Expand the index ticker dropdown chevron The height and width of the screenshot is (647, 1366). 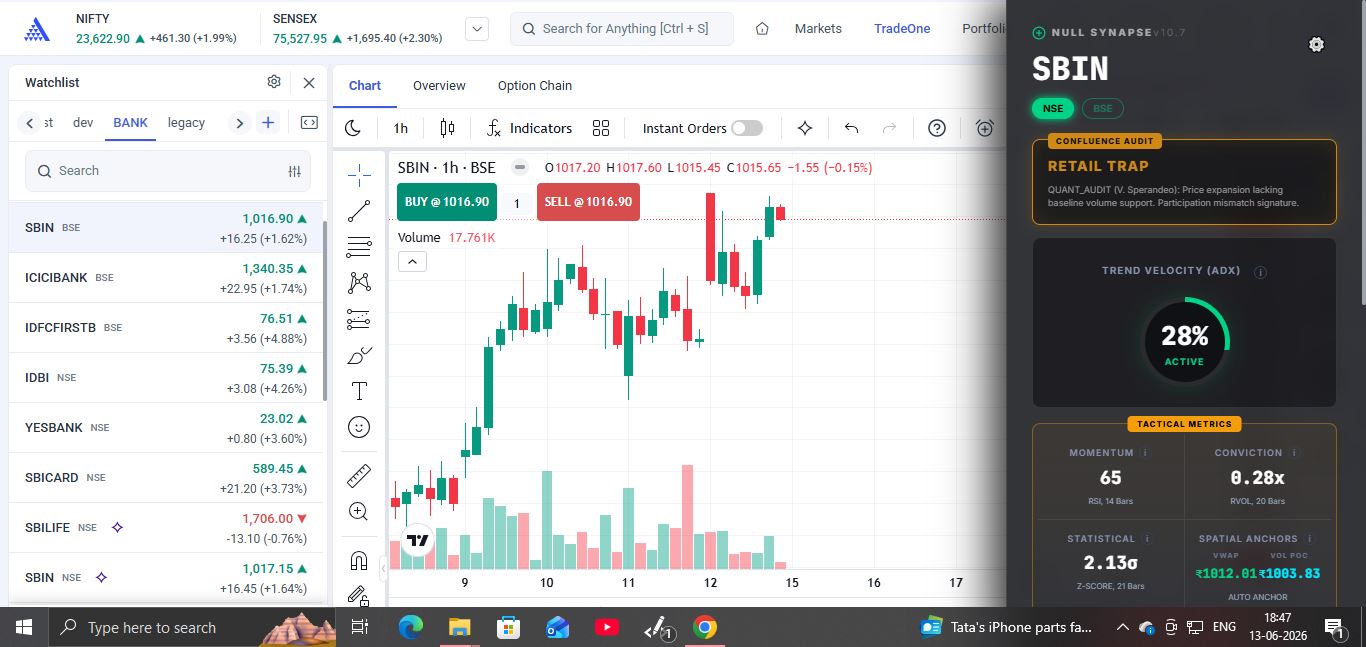click(x=478, y=29)
